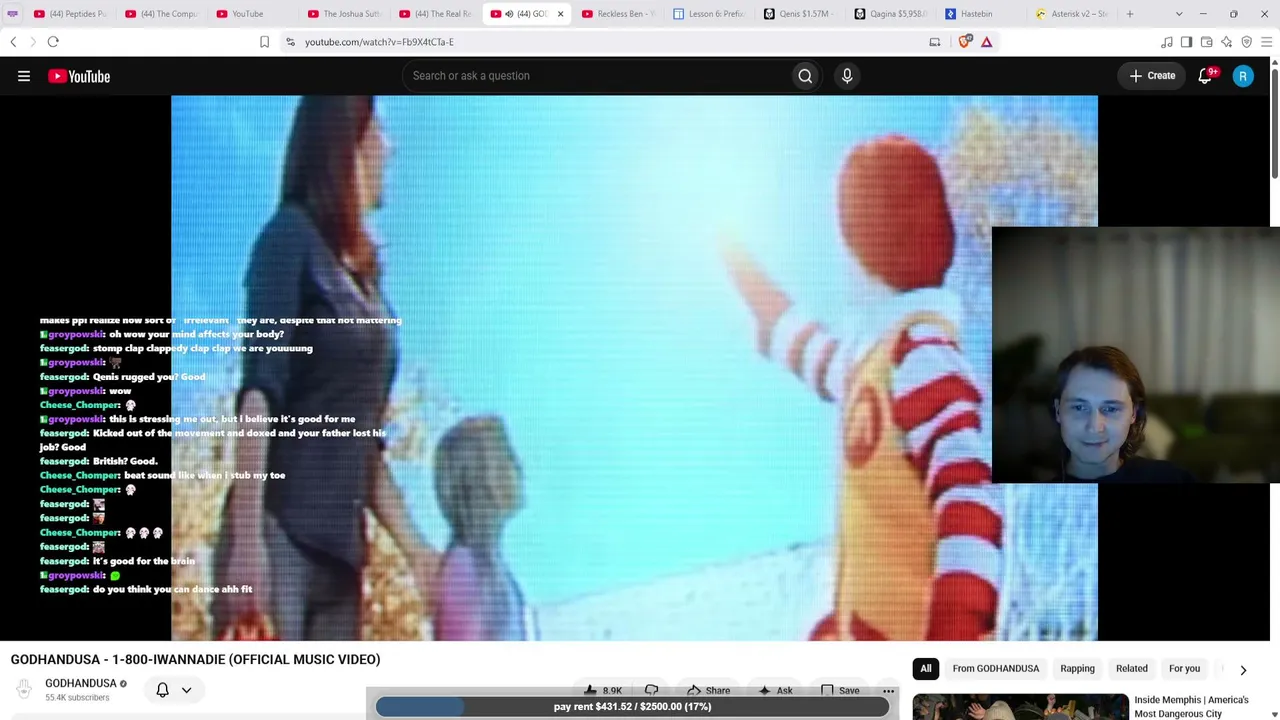Save the video to a playlist
1280x720 pixels.
(x=840, y=690)
